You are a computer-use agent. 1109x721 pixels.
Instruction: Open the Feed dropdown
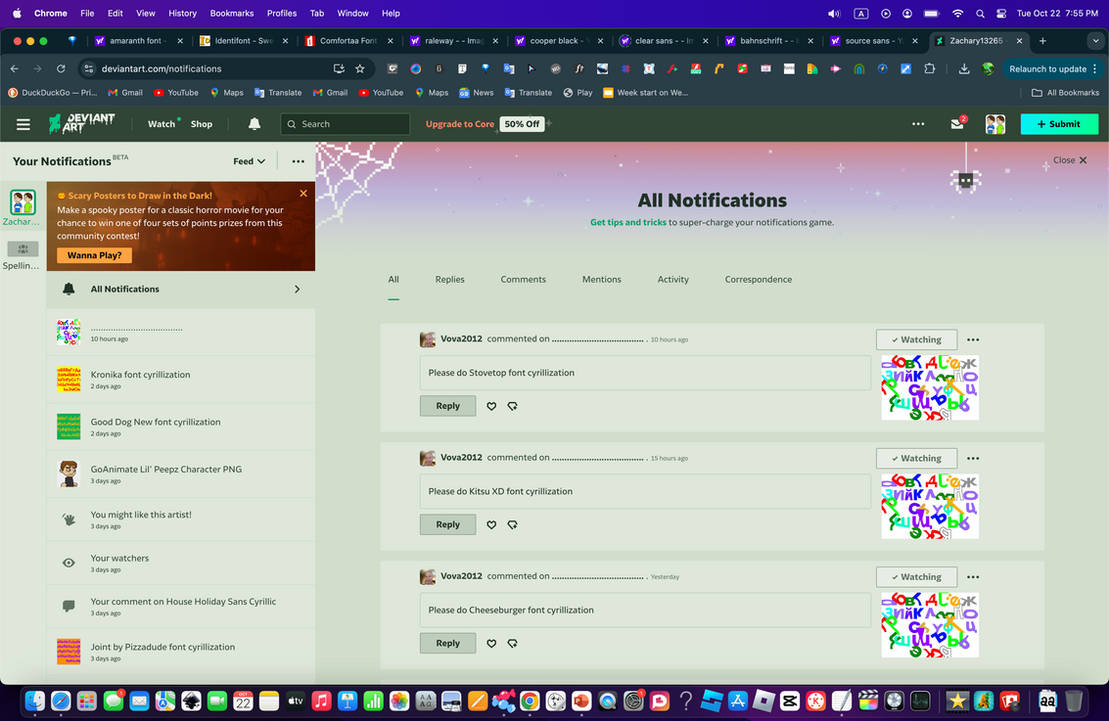(249, 161)
